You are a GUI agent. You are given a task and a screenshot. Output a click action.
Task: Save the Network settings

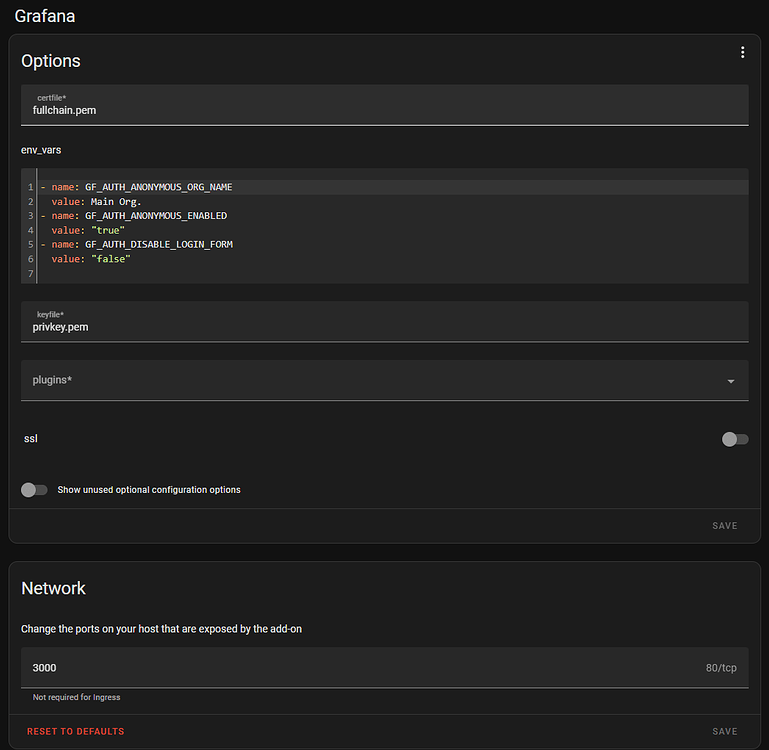pos(724,731)
